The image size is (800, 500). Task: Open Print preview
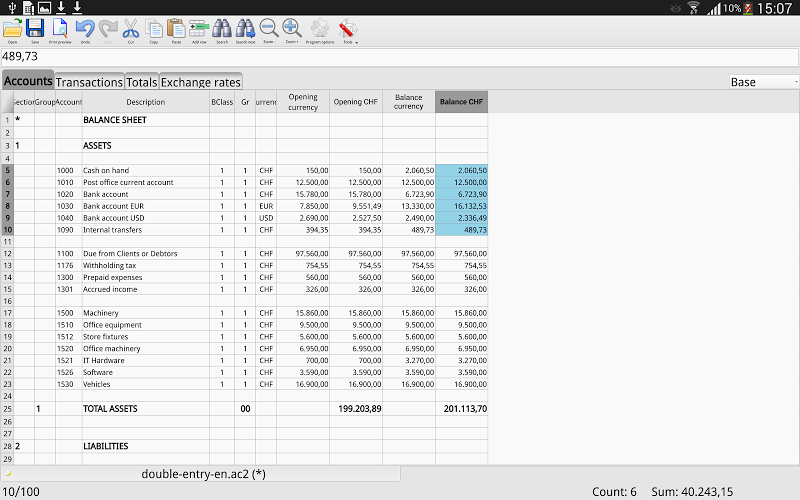tap(60, 31)
